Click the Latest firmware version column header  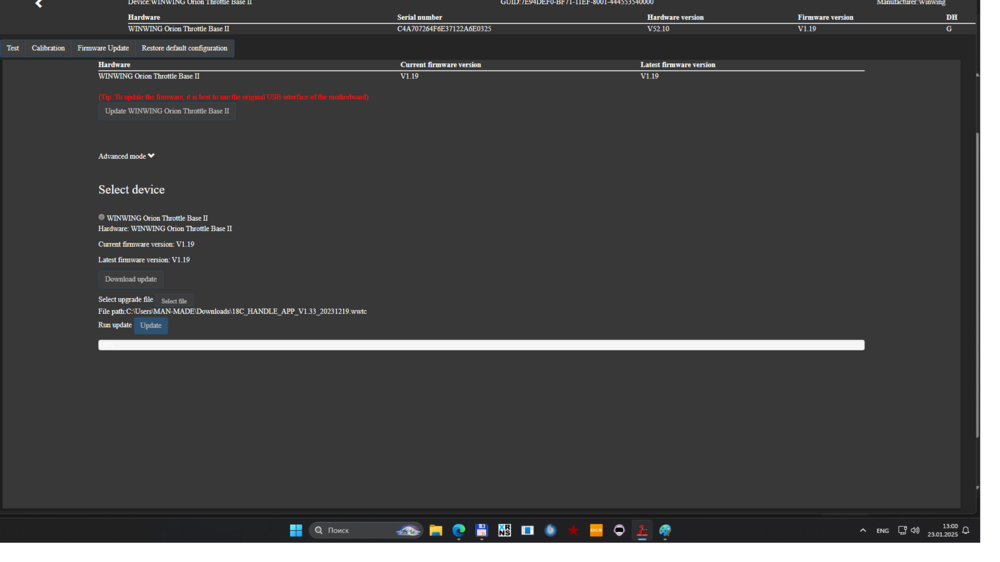click(678, 65)
